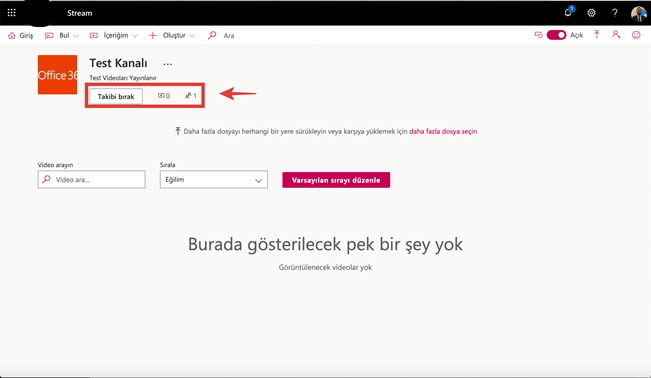The height and width of the screenshot is (378, 651).
Task: Expand the Bul menu
Action: [x=62, y=35]
